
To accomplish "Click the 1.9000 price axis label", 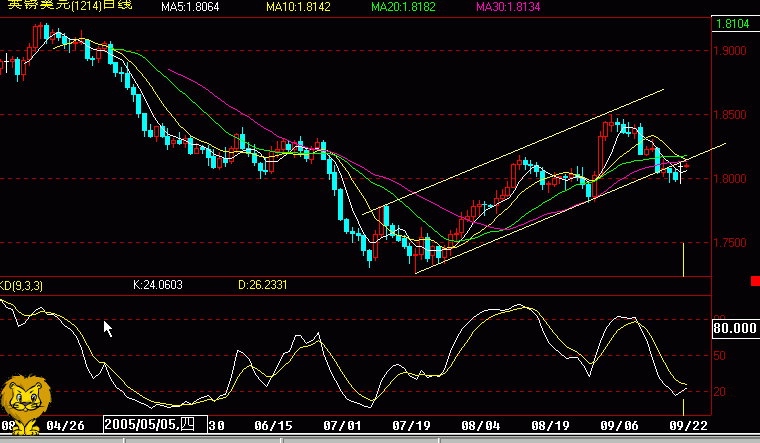I will [730, 50].
